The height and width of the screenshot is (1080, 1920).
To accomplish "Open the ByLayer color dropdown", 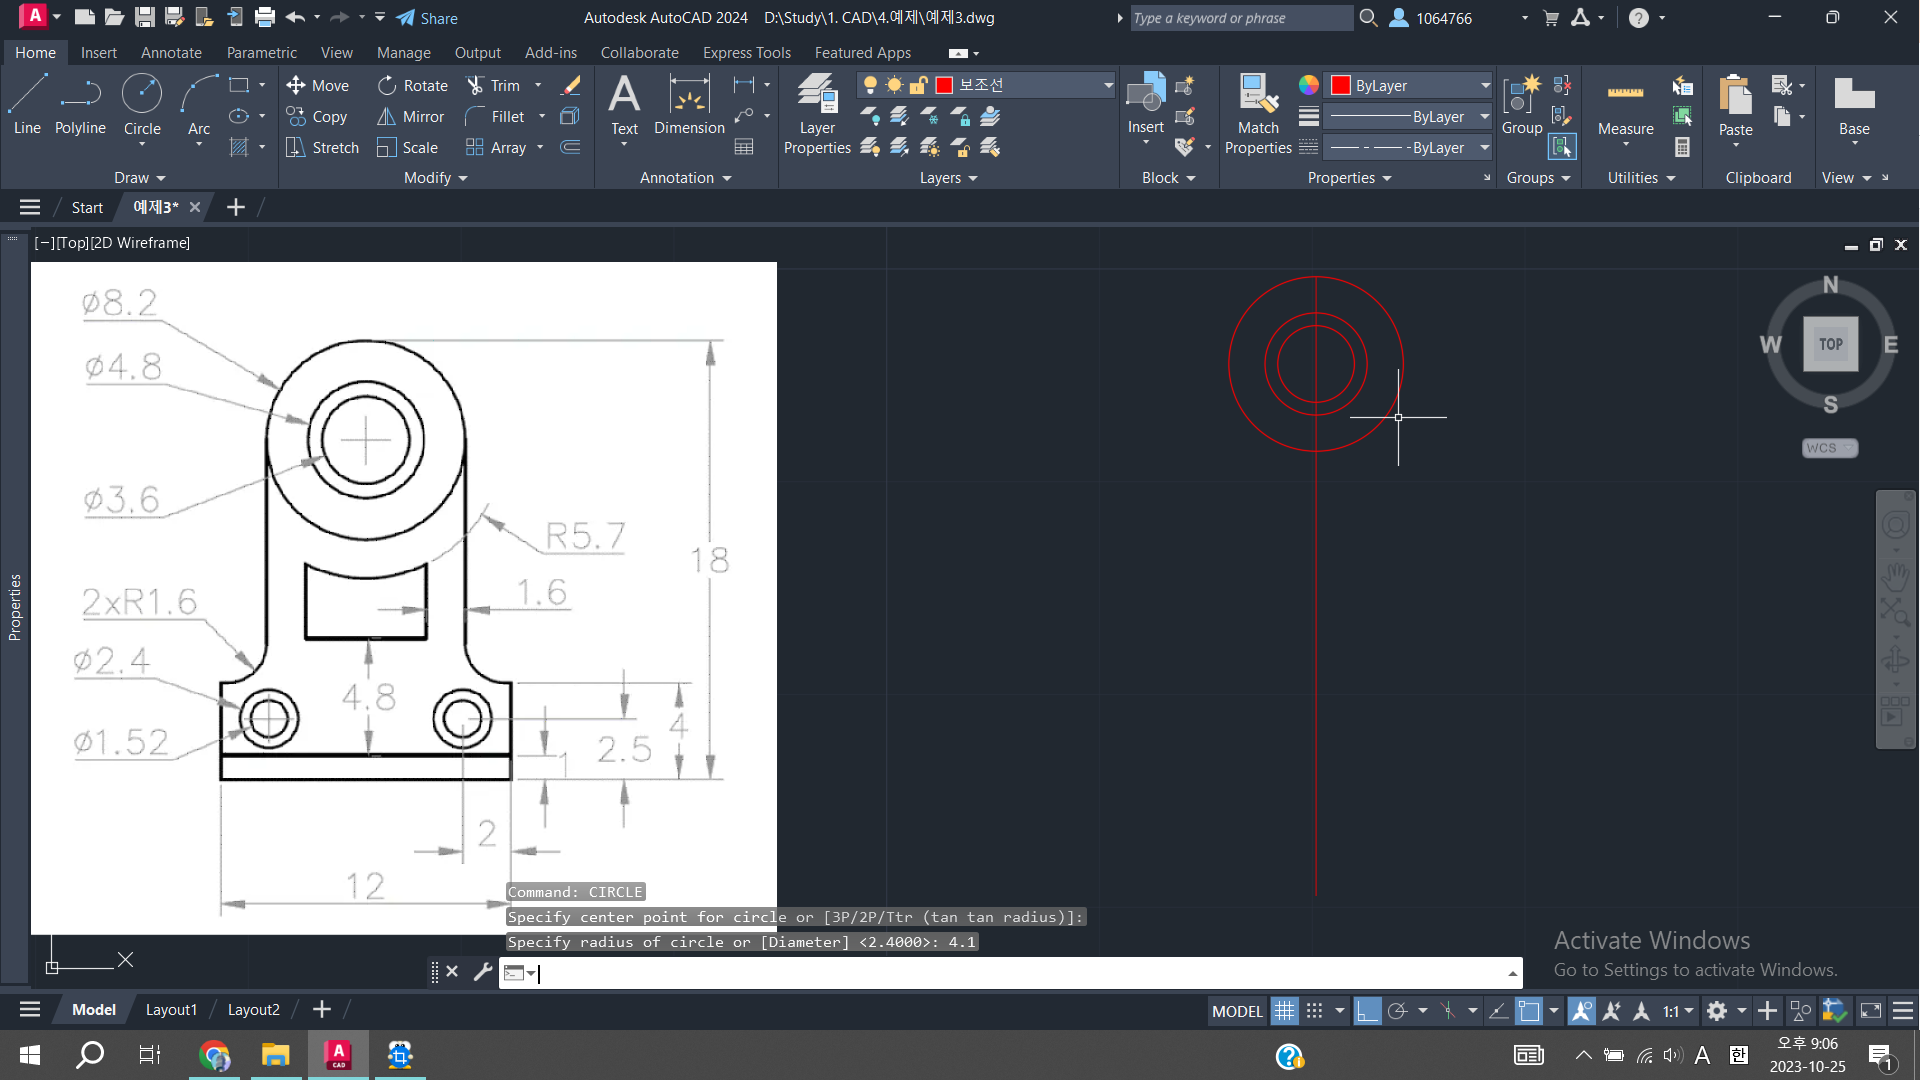I will pyautogui.click(x=1485, y=86).
